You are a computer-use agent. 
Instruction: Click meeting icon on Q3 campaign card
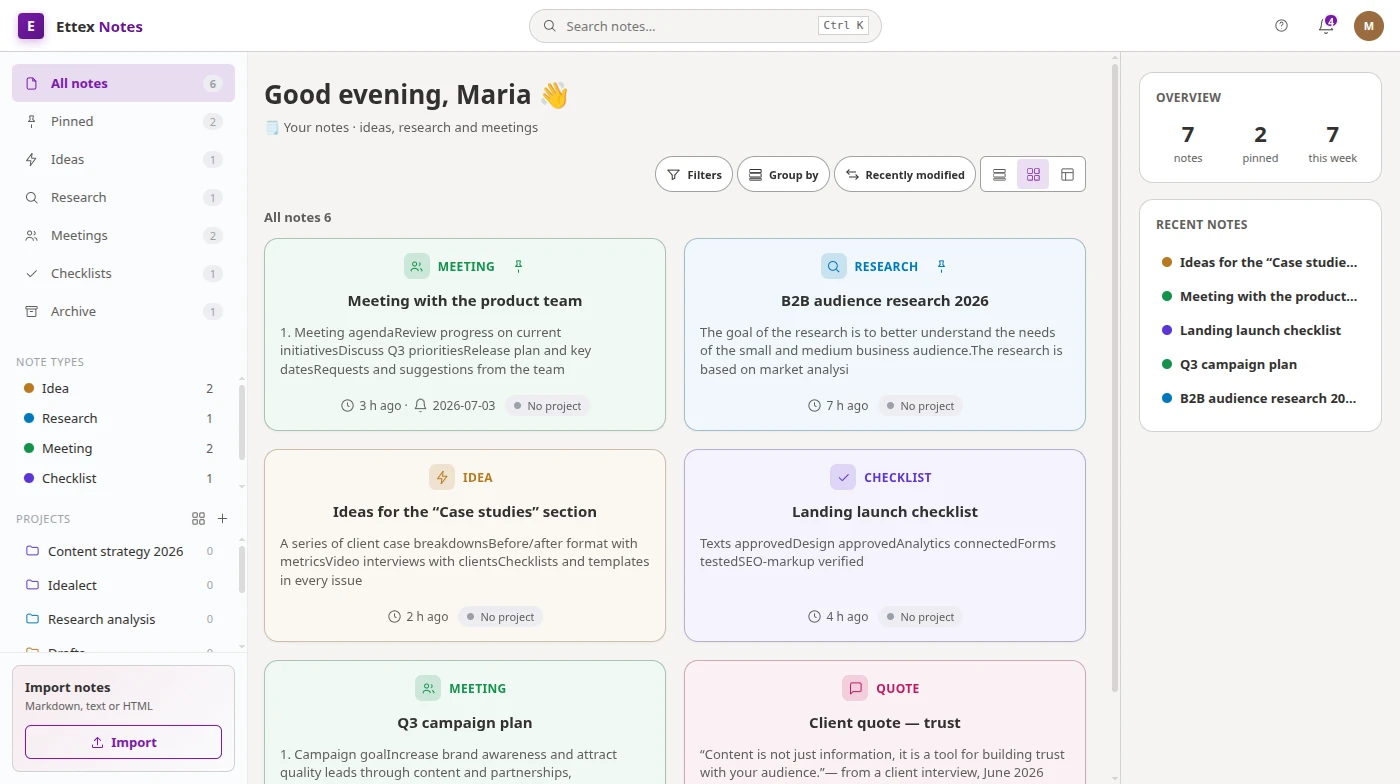point(428,688)
